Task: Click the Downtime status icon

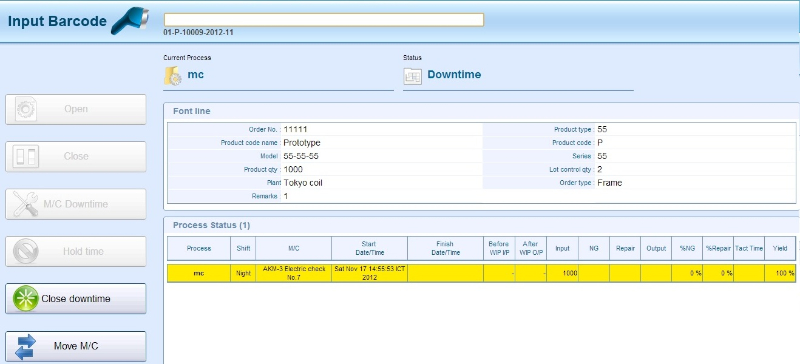Action: (x=412, y=76)
